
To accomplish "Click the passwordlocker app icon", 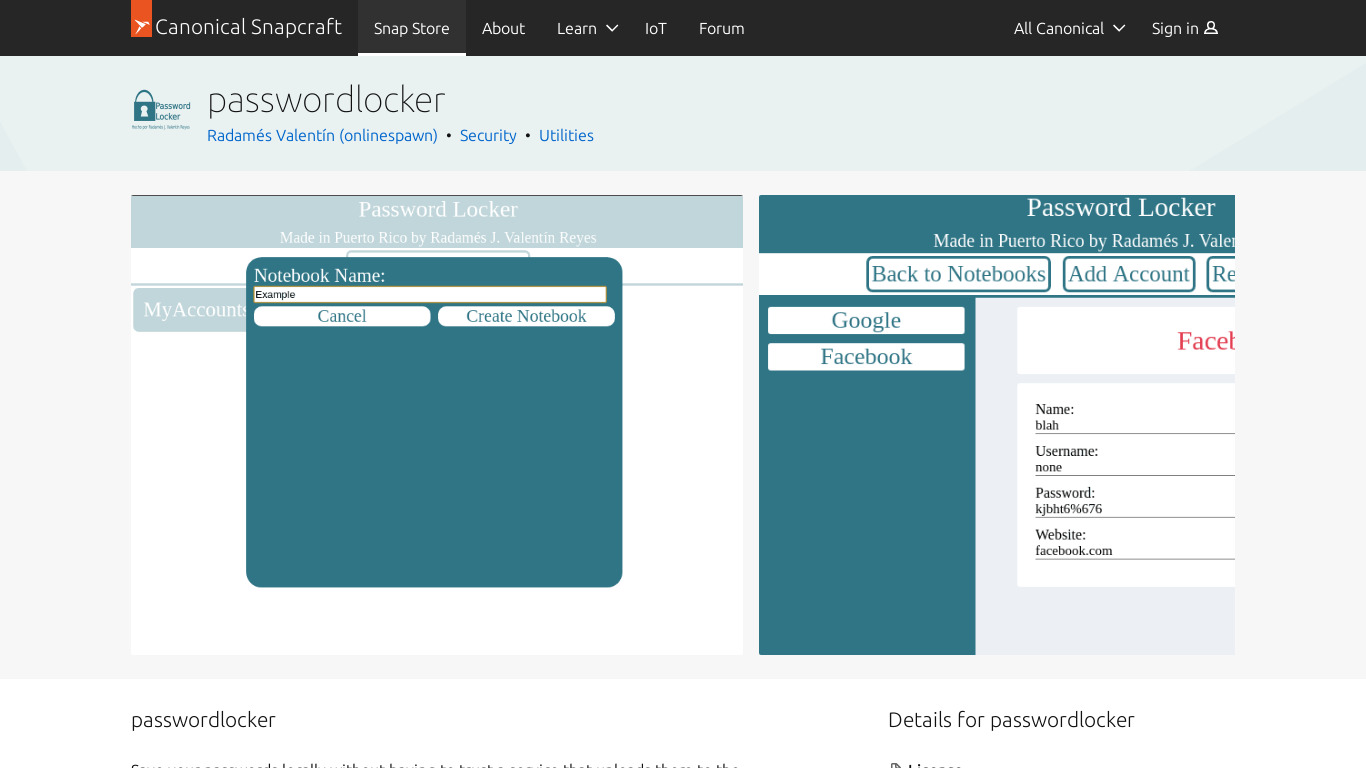I will click(x=161, y=110).
